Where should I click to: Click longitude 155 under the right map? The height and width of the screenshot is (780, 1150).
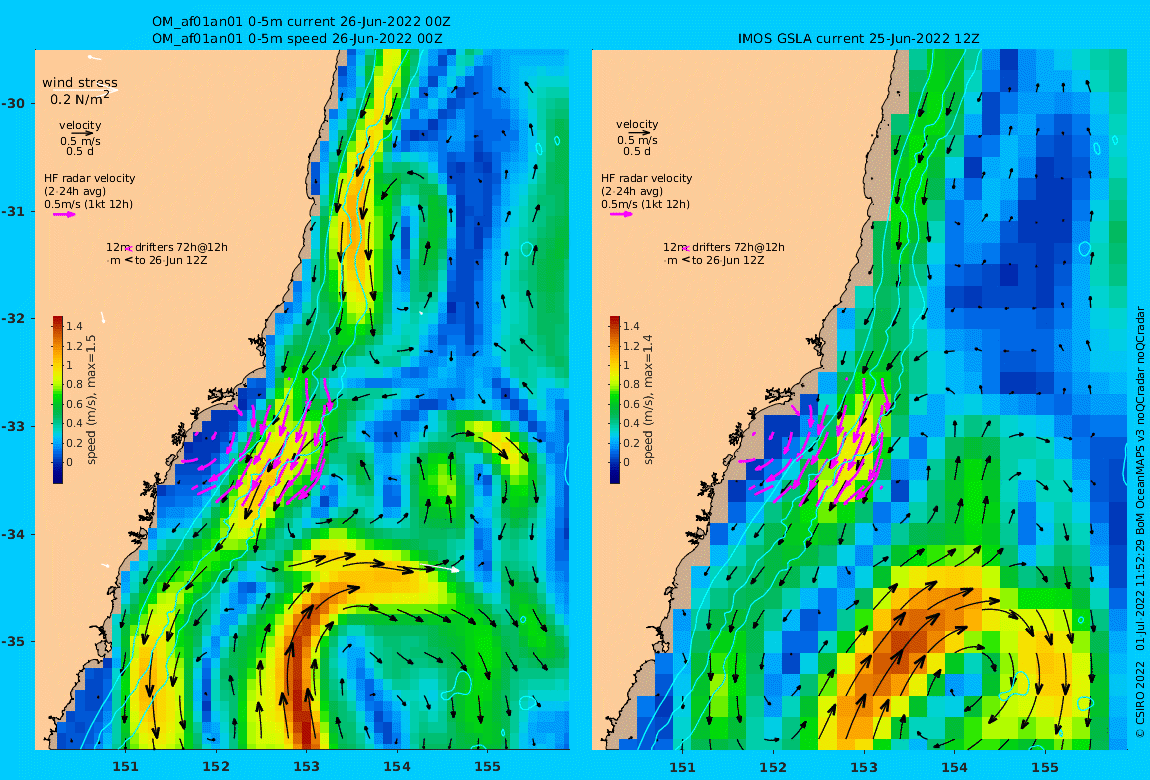(1044, 767)
